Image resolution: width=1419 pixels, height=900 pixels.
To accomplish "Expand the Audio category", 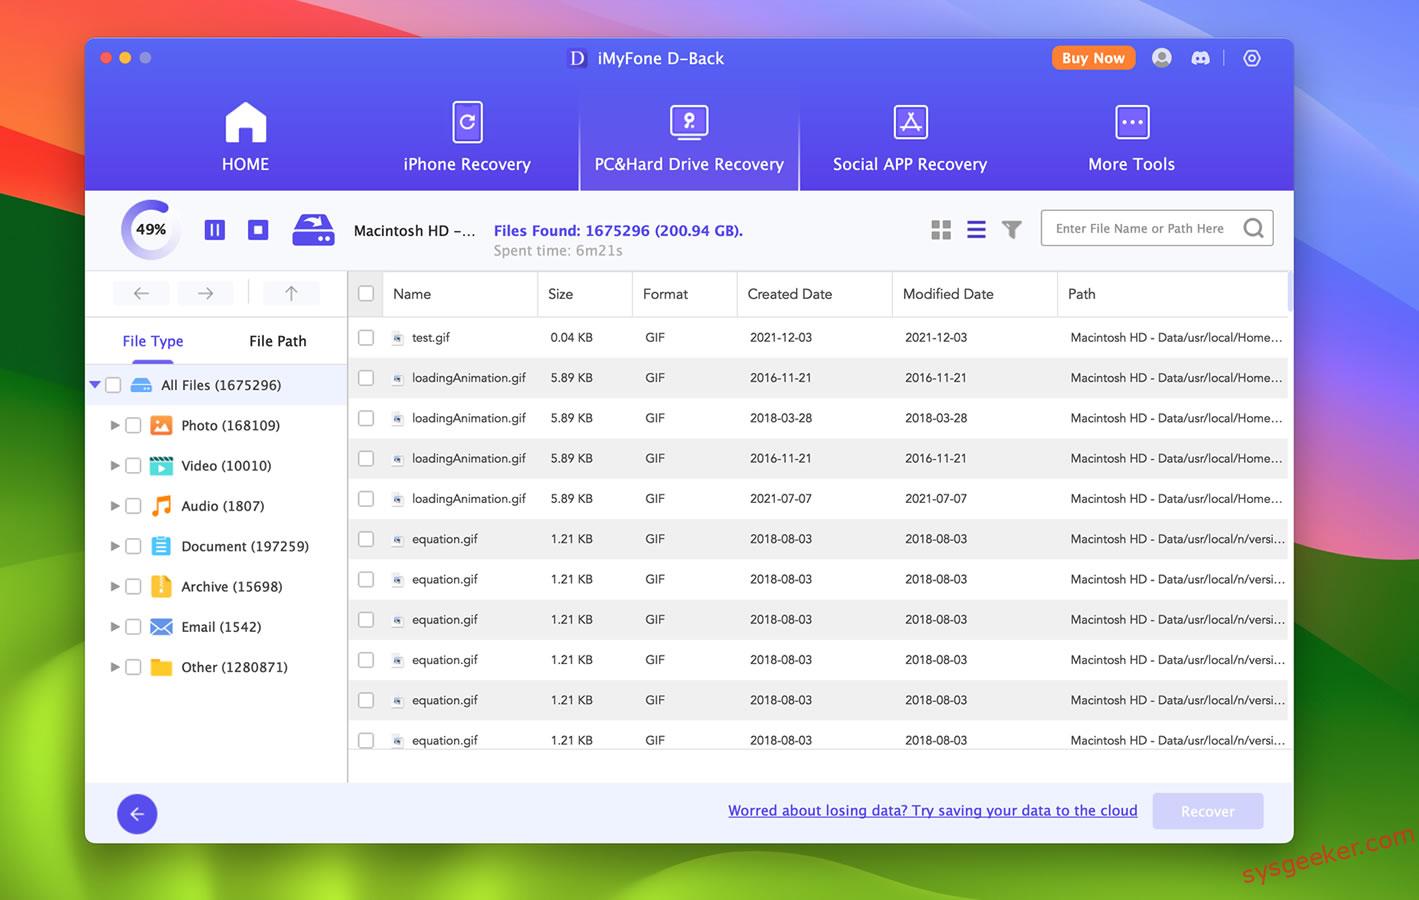I will click(115, 506).
